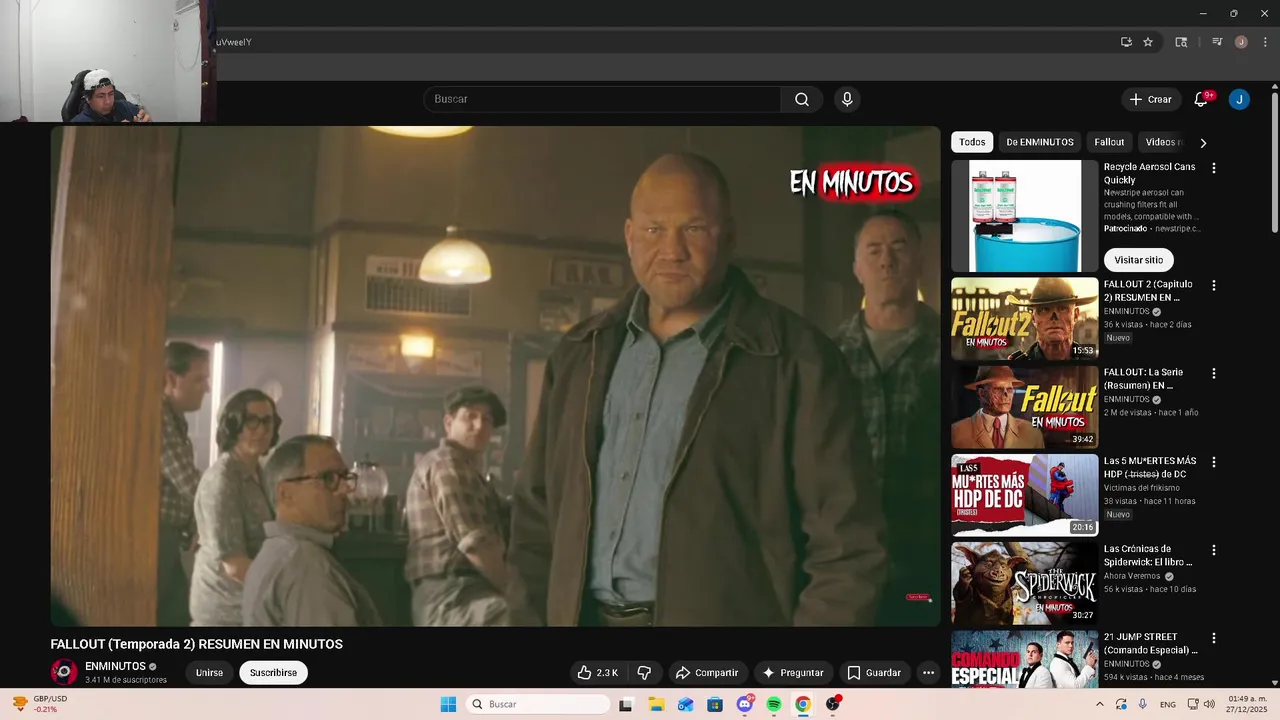Click the text 3.41 M de suscriptores

(126, 680)
